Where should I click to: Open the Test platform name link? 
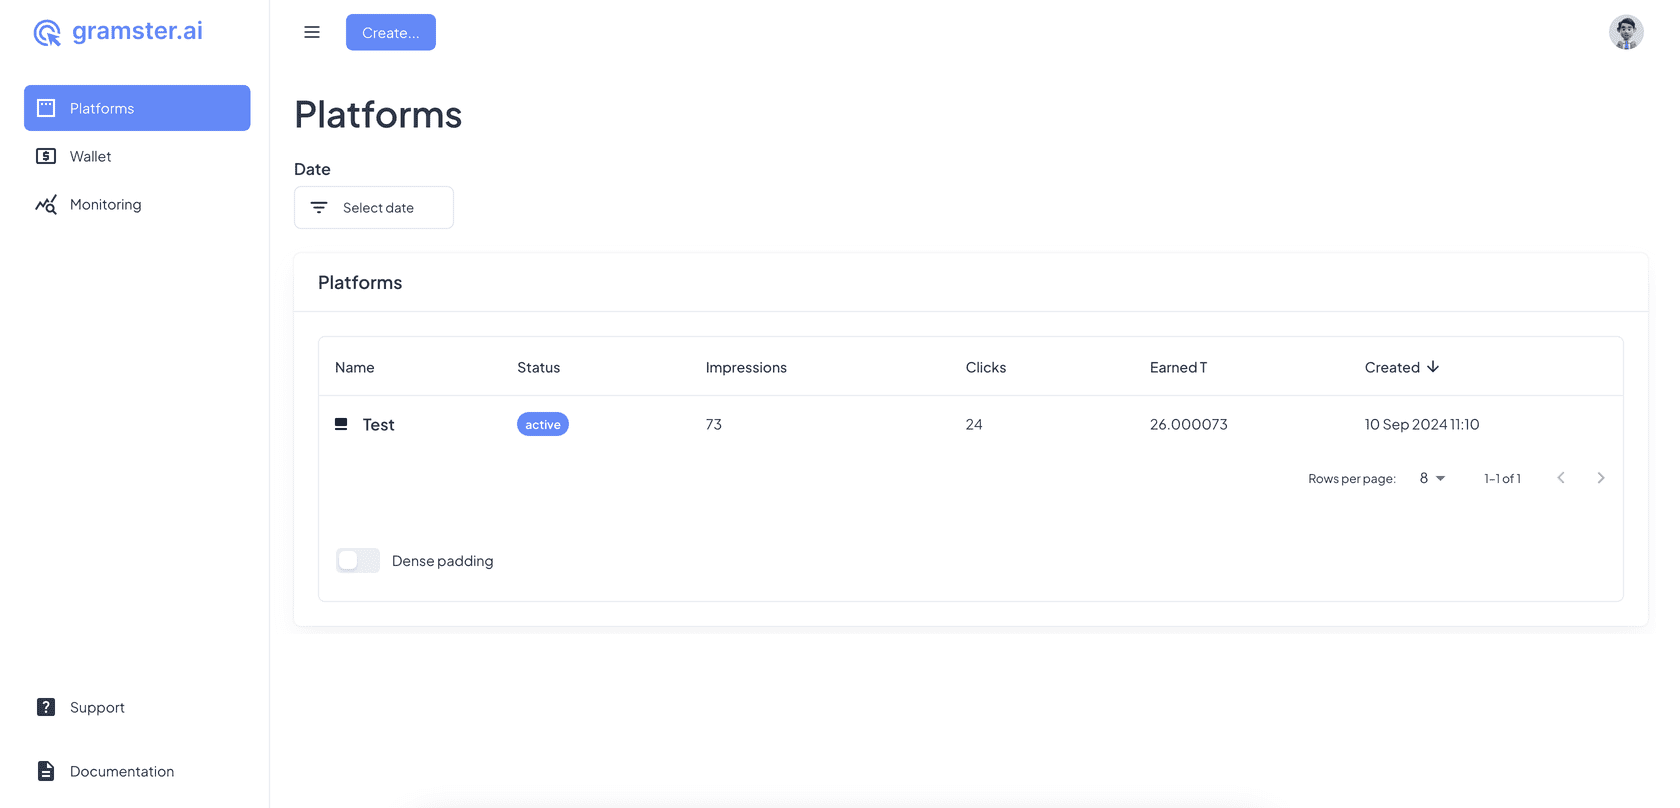coord(378,425)
